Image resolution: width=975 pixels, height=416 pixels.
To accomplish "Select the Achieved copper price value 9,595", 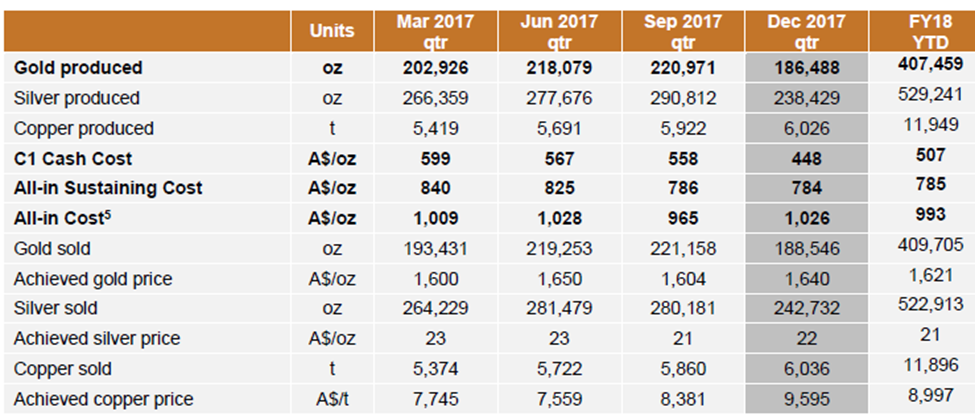I will pos(806,399).
